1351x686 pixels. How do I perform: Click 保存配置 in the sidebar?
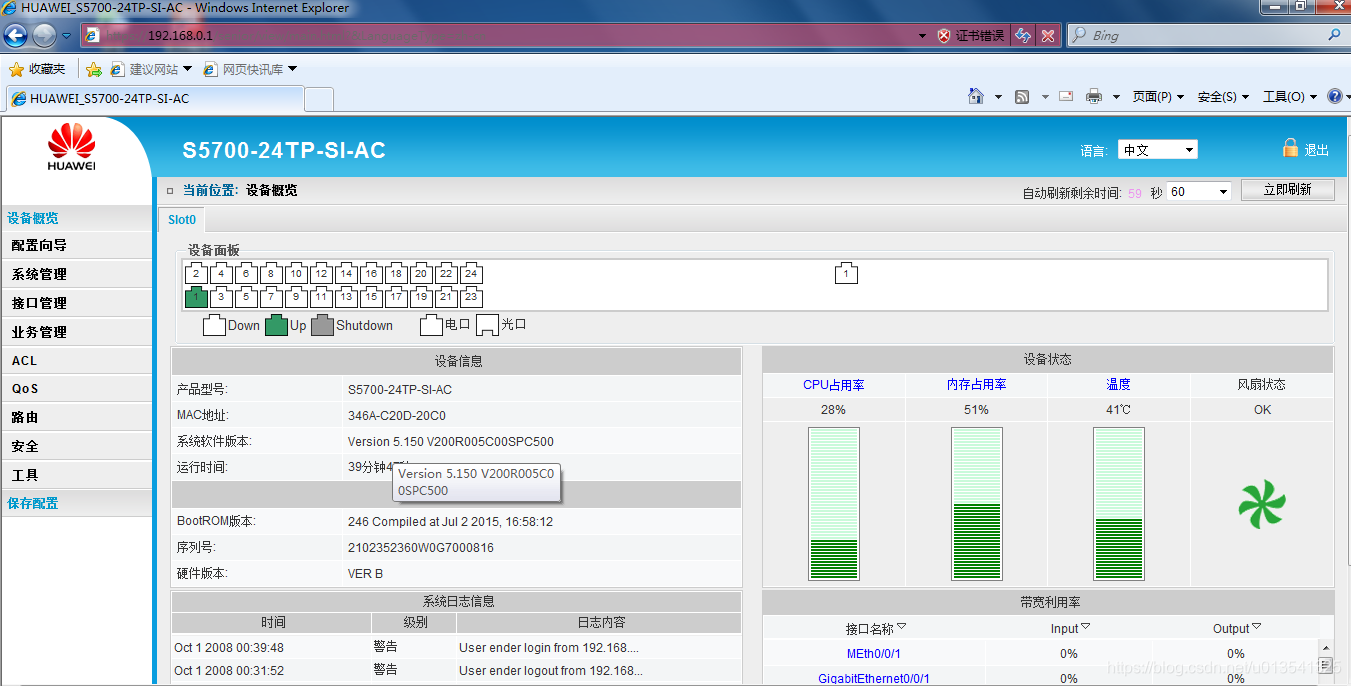[77, 504]
